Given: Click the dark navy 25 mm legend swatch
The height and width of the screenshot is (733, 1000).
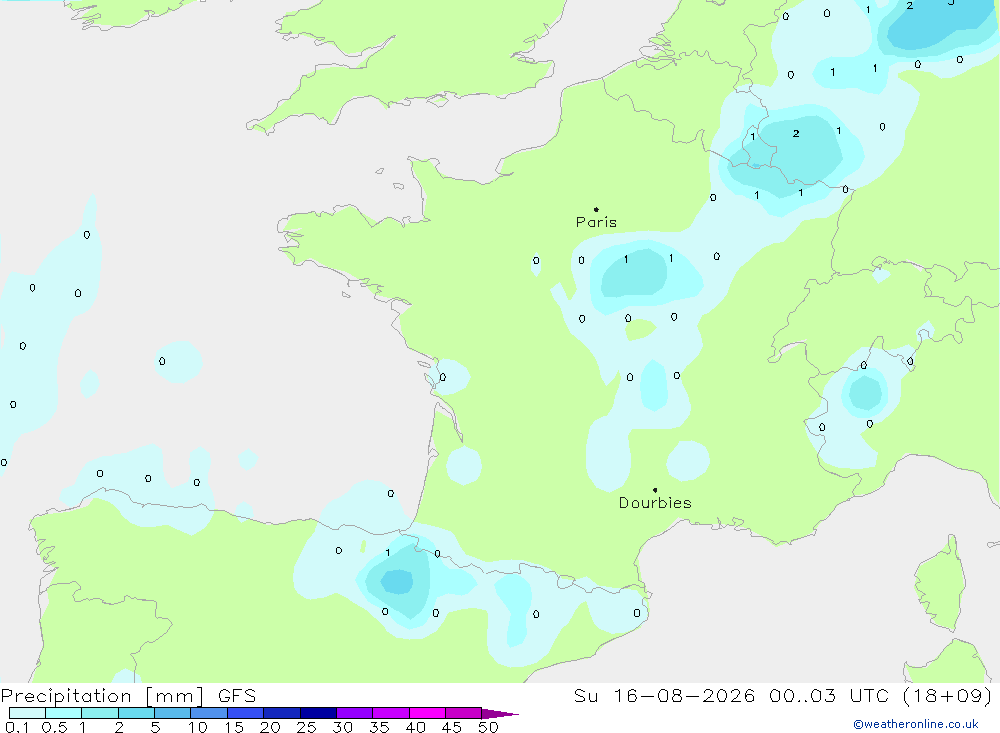Looking at the screenshot, I should [318, 713].
